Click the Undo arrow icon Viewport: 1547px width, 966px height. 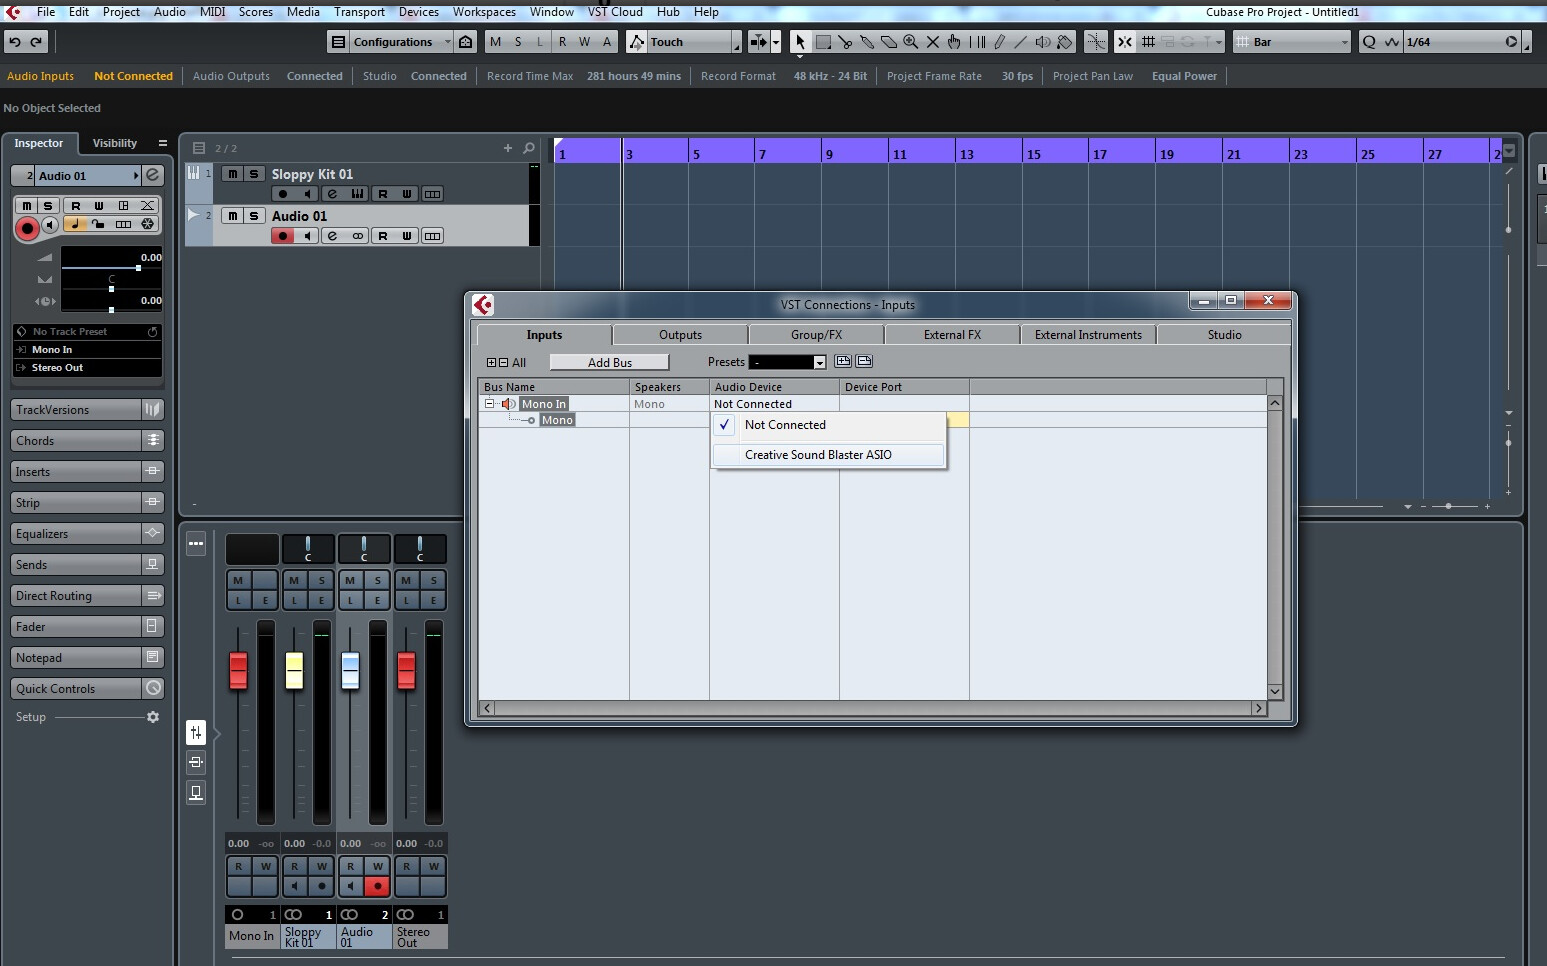coord(15,42)
